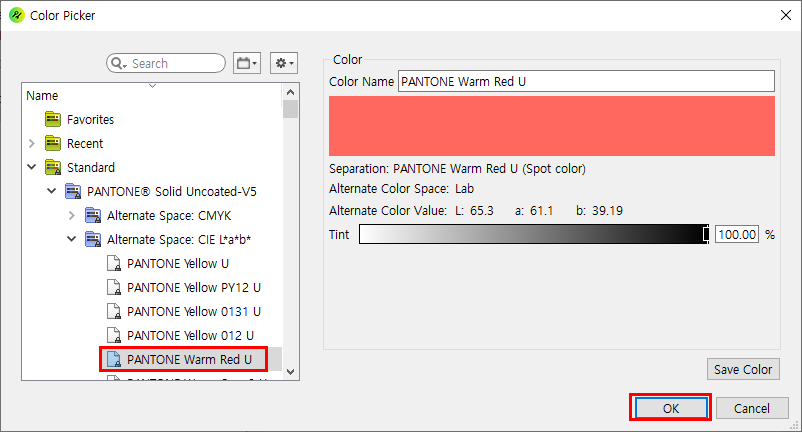Choose PANTONE Yellow PY12 U entry
Screen dimensions: 802x432
point(194,287)
